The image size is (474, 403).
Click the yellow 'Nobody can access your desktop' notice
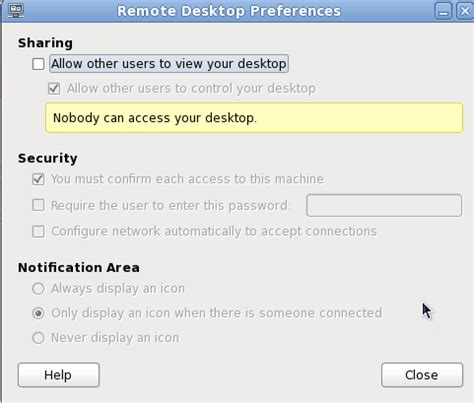click(x=254, y=118)
